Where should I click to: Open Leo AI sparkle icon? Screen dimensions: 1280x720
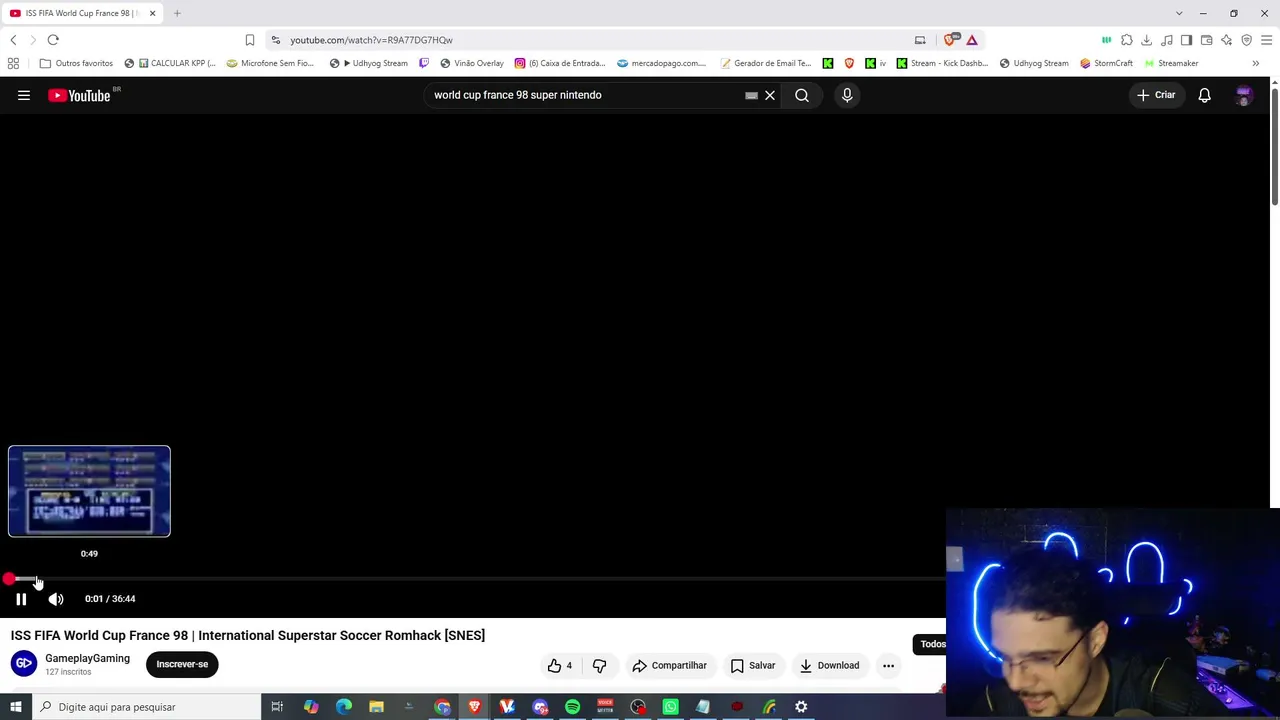coord(1227,40)
